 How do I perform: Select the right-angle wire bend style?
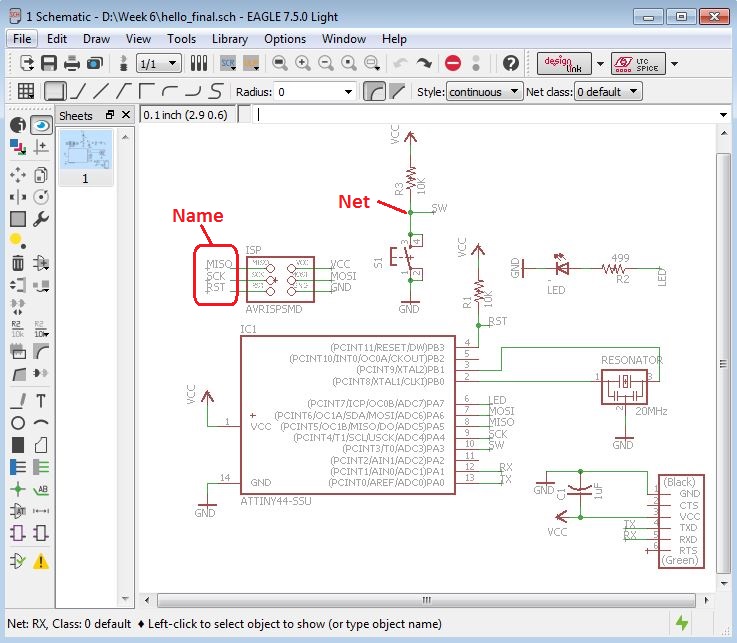(x=147, y=91)
